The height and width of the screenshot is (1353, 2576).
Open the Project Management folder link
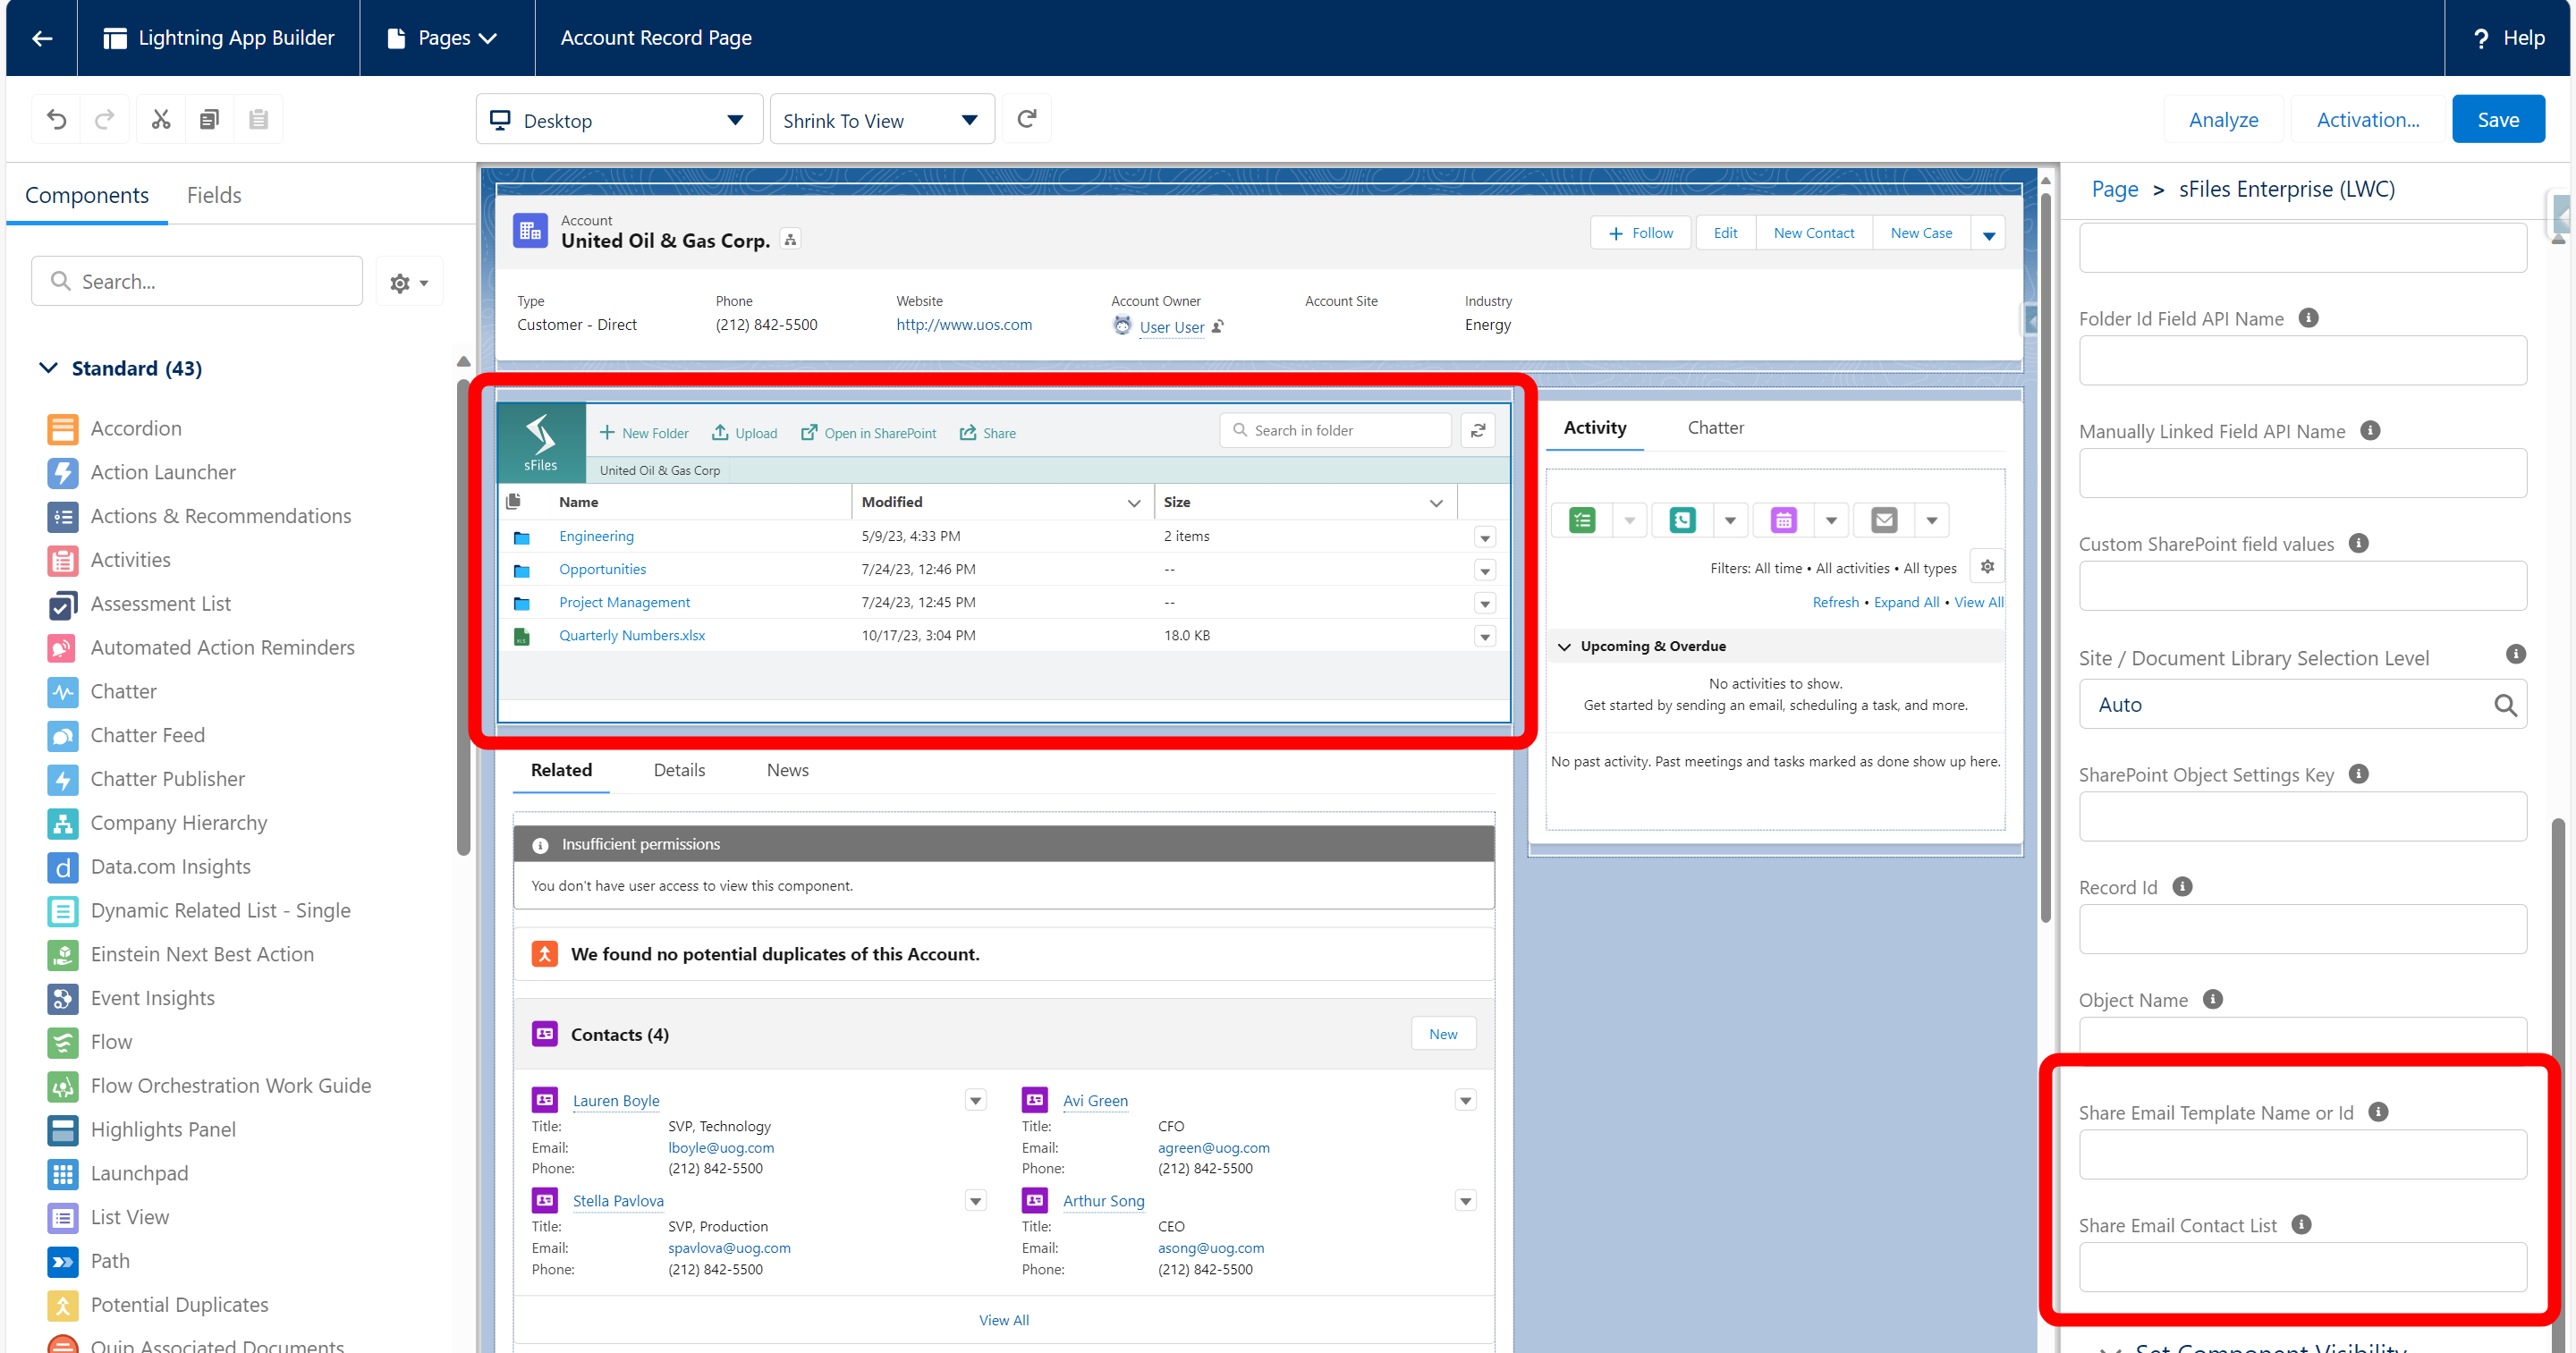[x=624, y=602]
